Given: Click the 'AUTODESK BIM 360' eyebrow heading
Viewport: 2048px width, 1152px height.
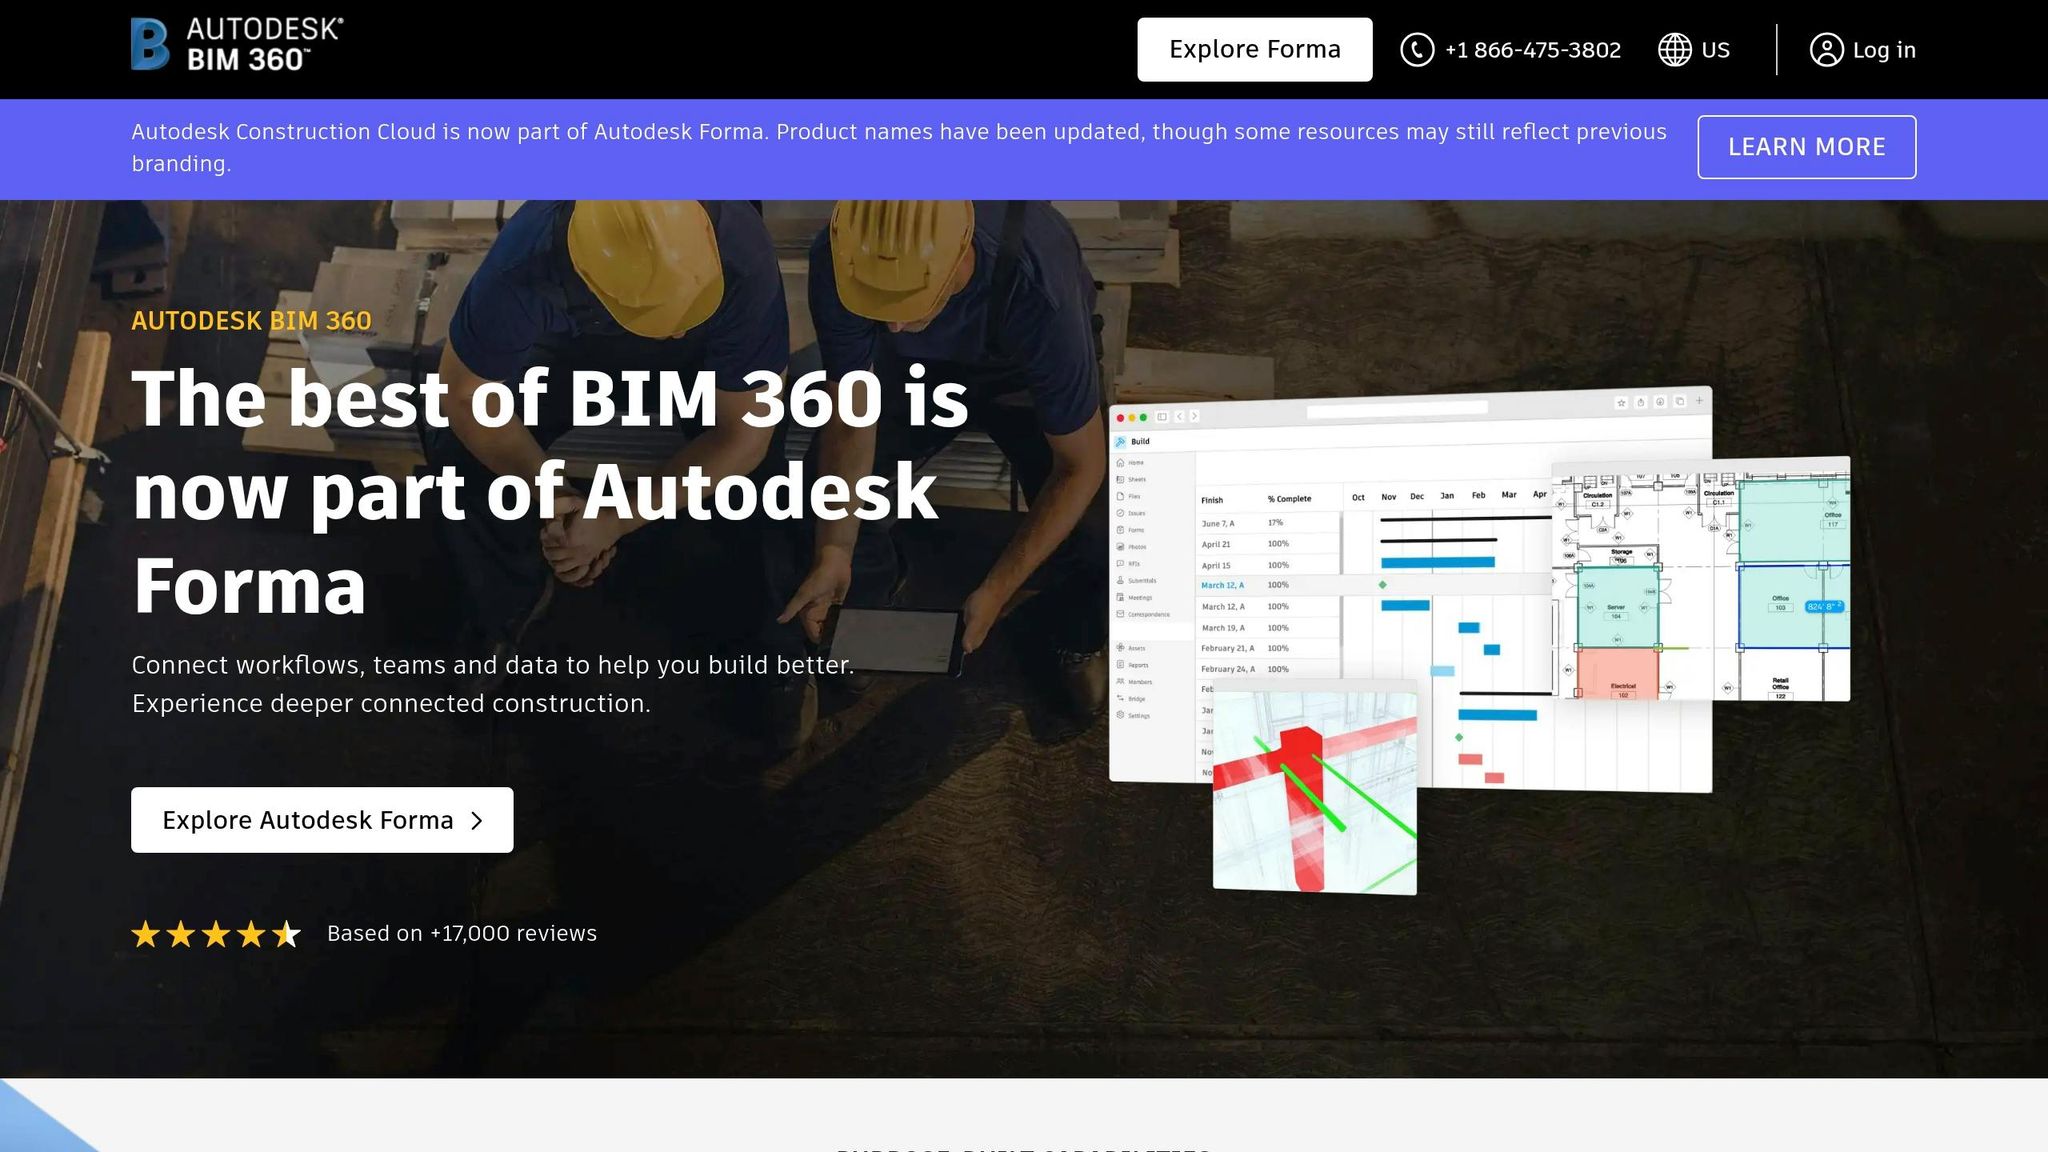Looking at the screenshot, I should [251, 321].
